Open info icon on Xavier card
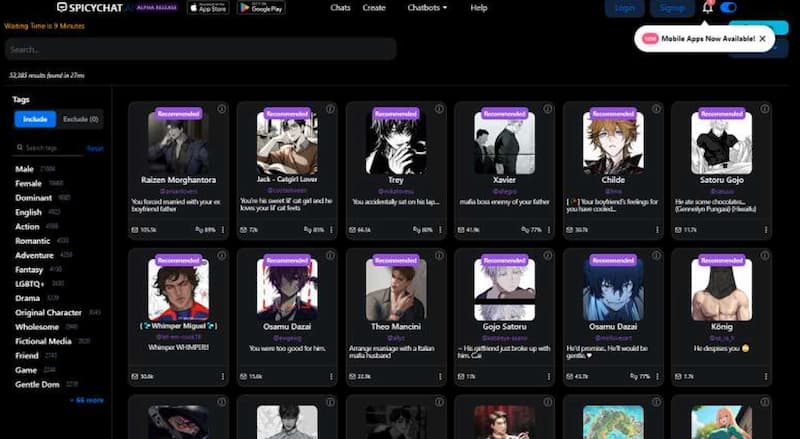This screenshot has width=800, height=439. pos(547,109)
